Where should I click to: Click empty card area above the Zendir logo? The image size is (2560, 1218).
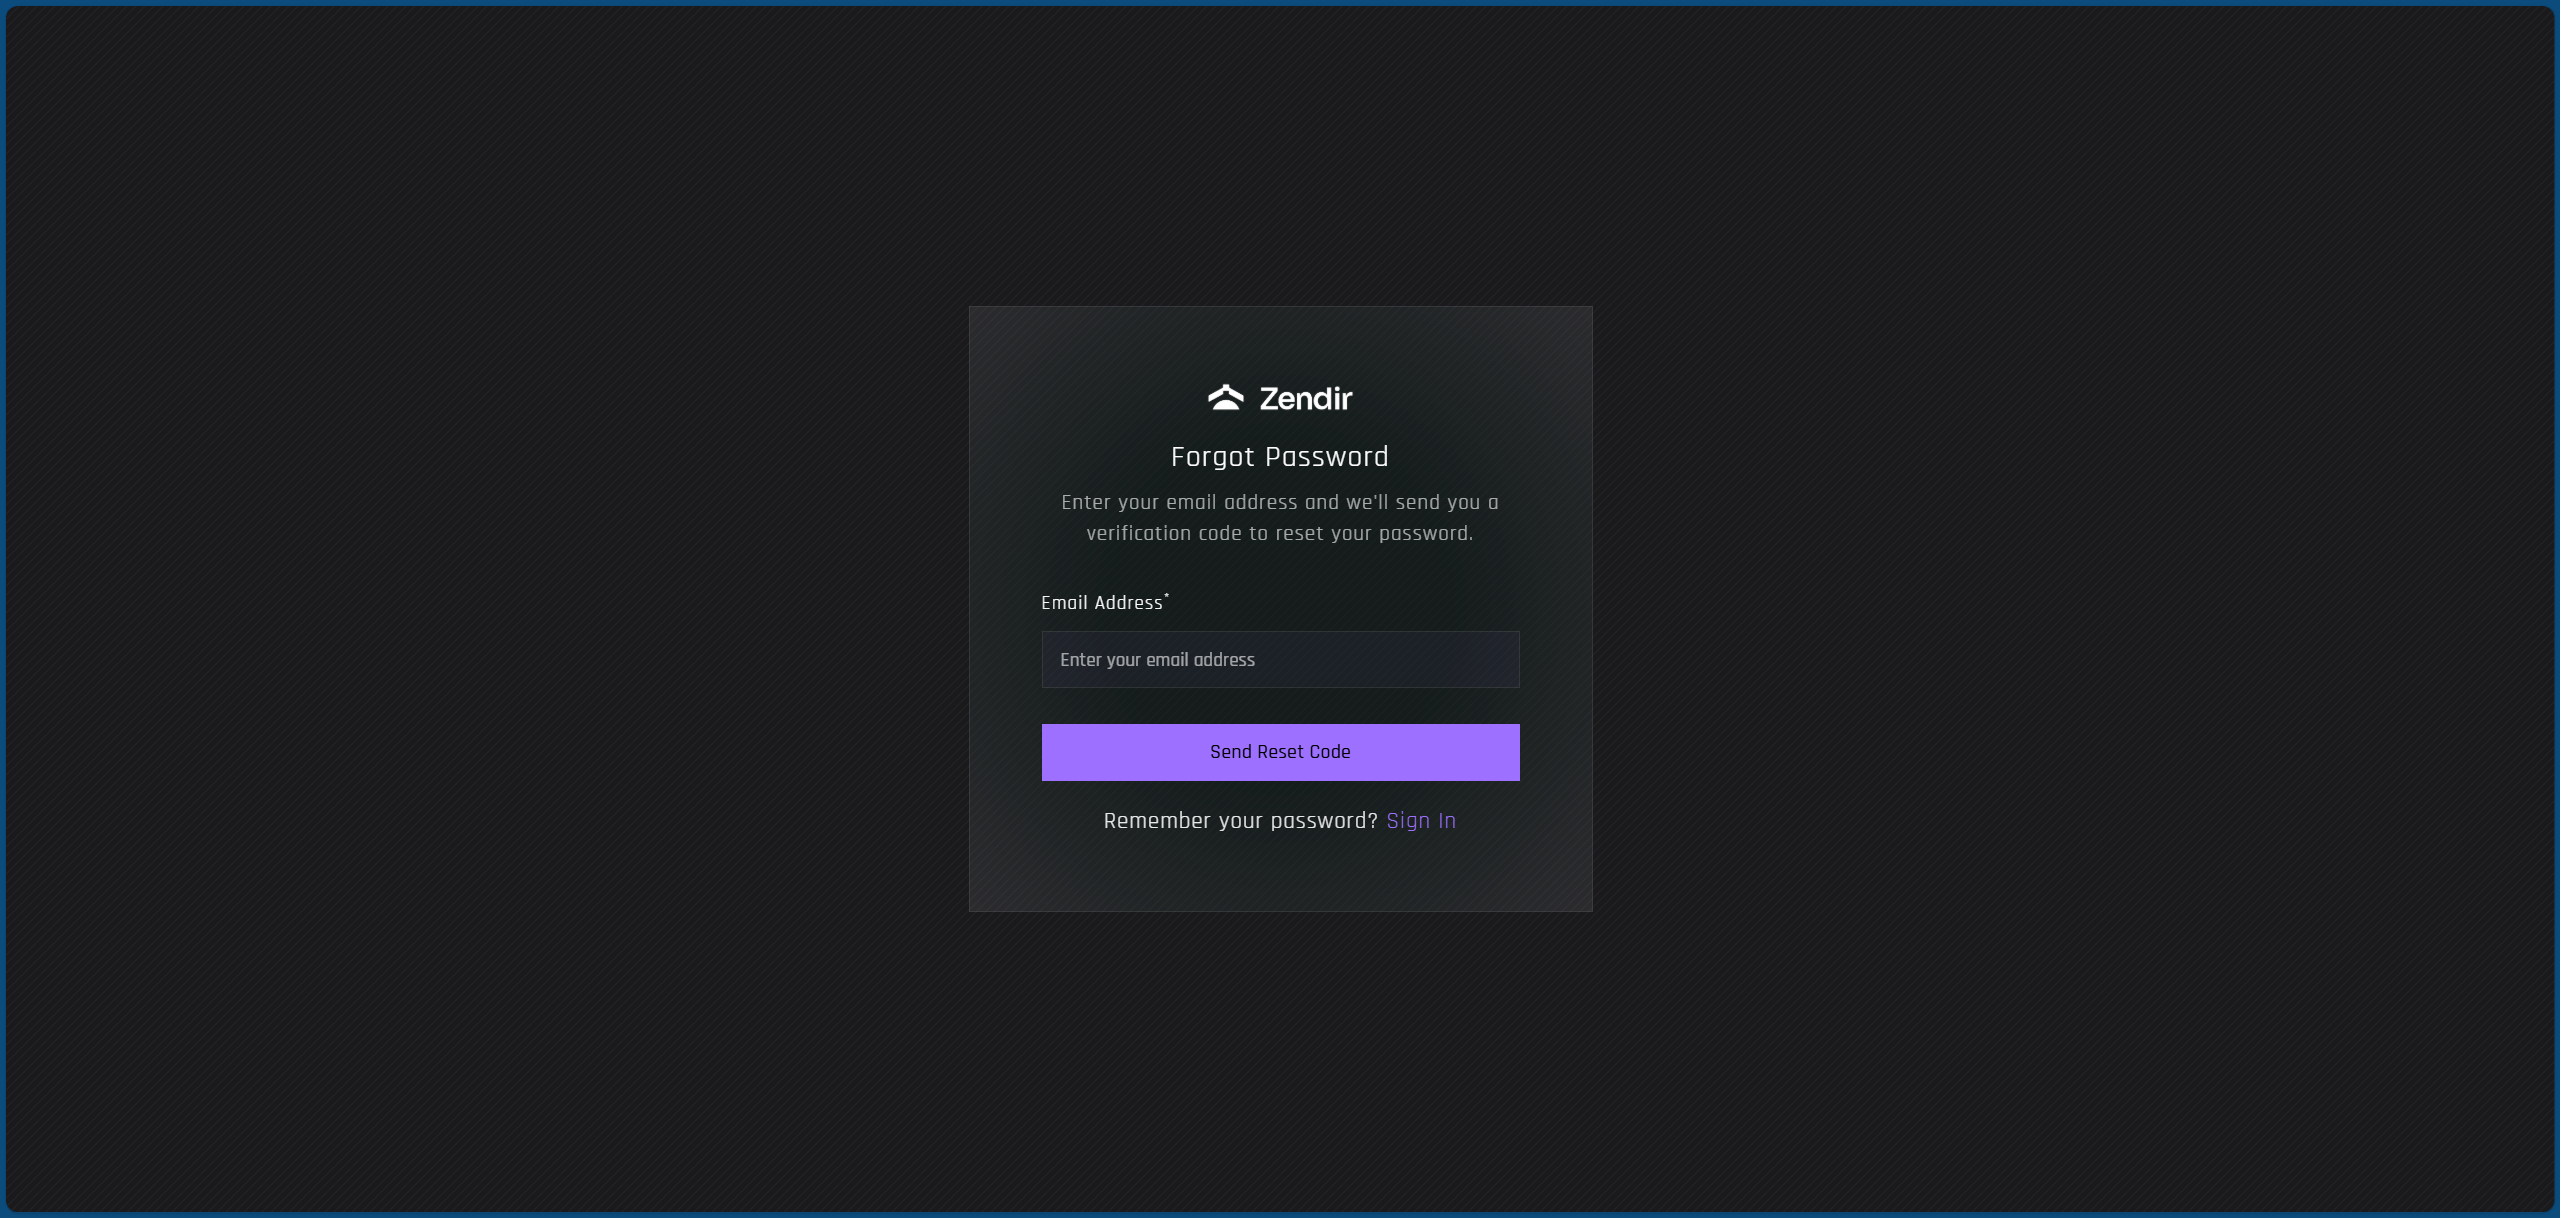pyautogui.click(x=1280, y=343)
